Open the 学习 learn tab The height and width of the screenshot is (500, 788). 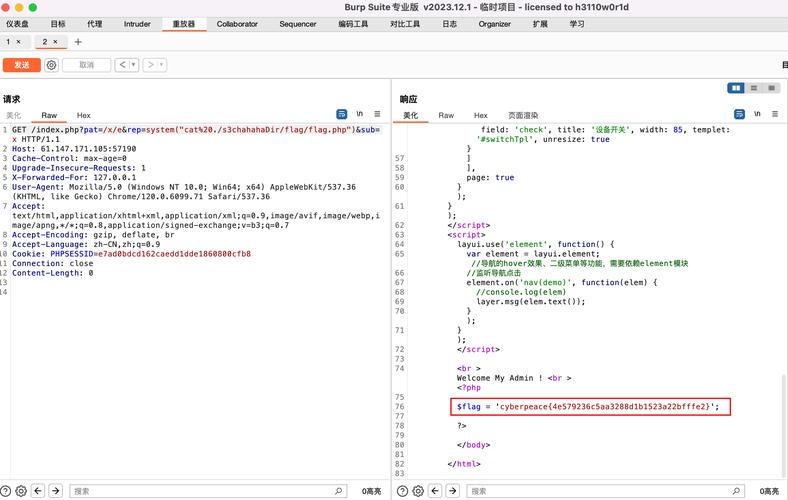pyautogui.click(x=577, y=24)
